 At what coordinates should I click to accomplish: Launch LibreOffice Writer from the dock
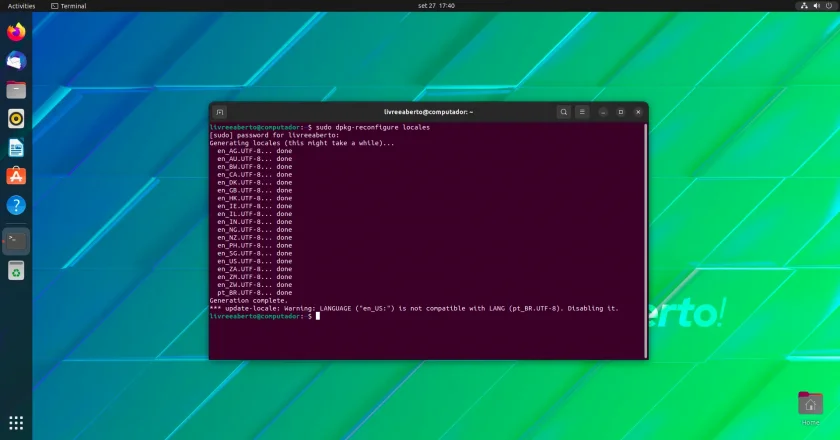pyautogui.click(x=16, y=147)
